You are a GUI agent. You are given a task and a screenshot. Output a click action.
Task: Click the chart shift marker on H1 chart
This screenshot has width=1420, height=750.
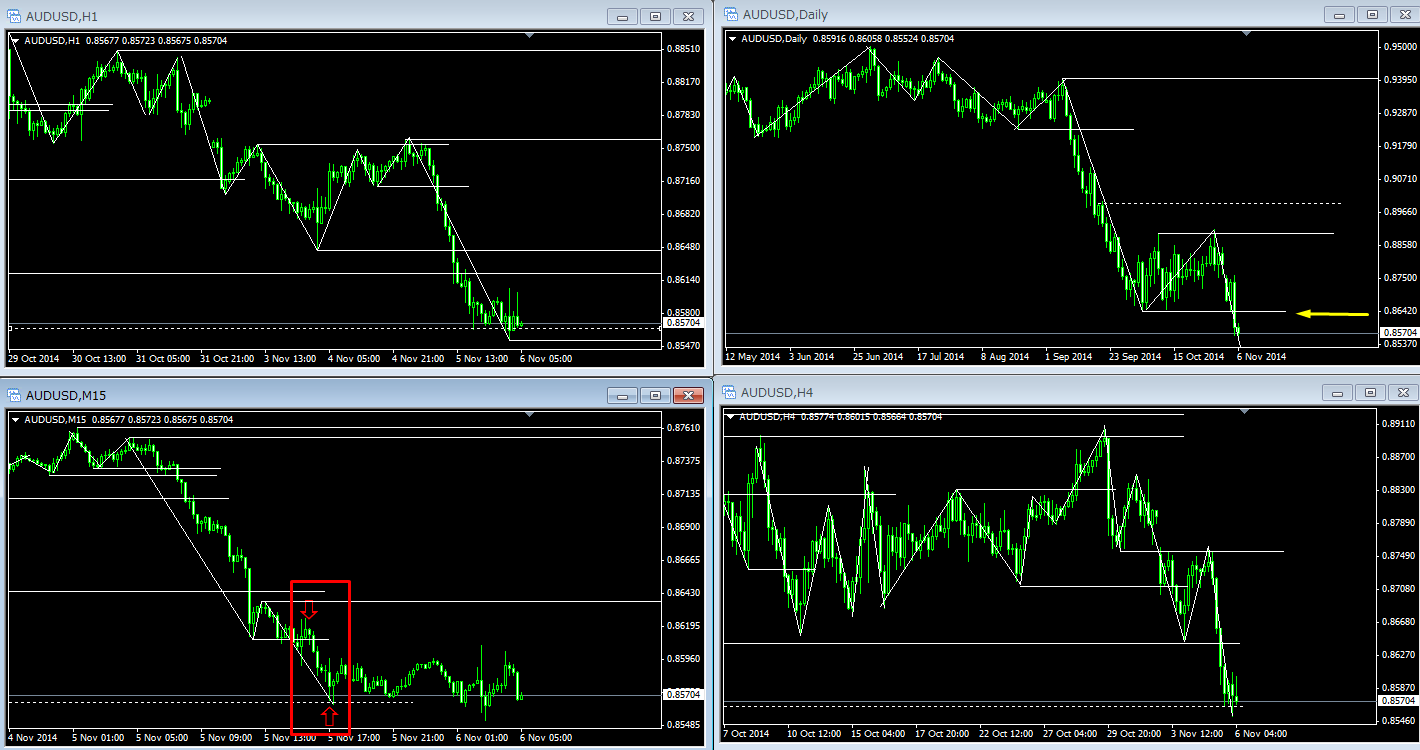(x=529, y=36)
